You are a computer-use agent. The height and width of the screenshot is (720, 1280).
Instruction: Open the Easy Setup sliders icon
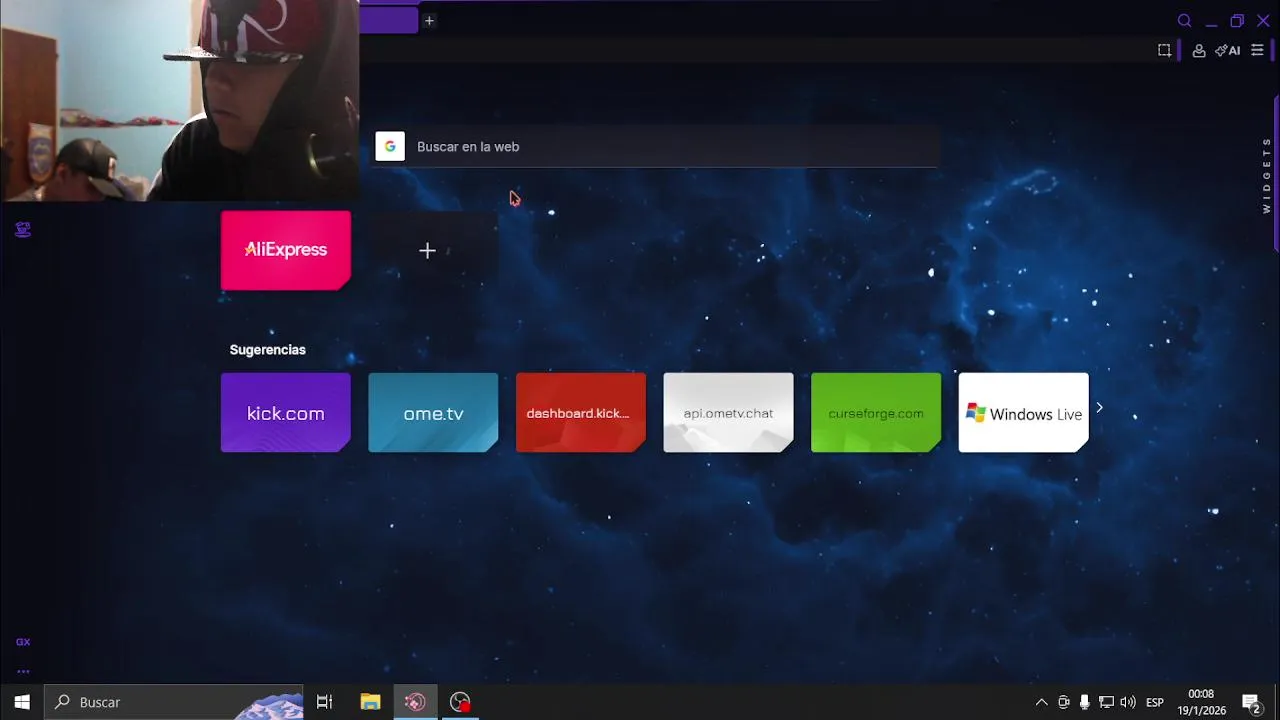pos(1258,50)
